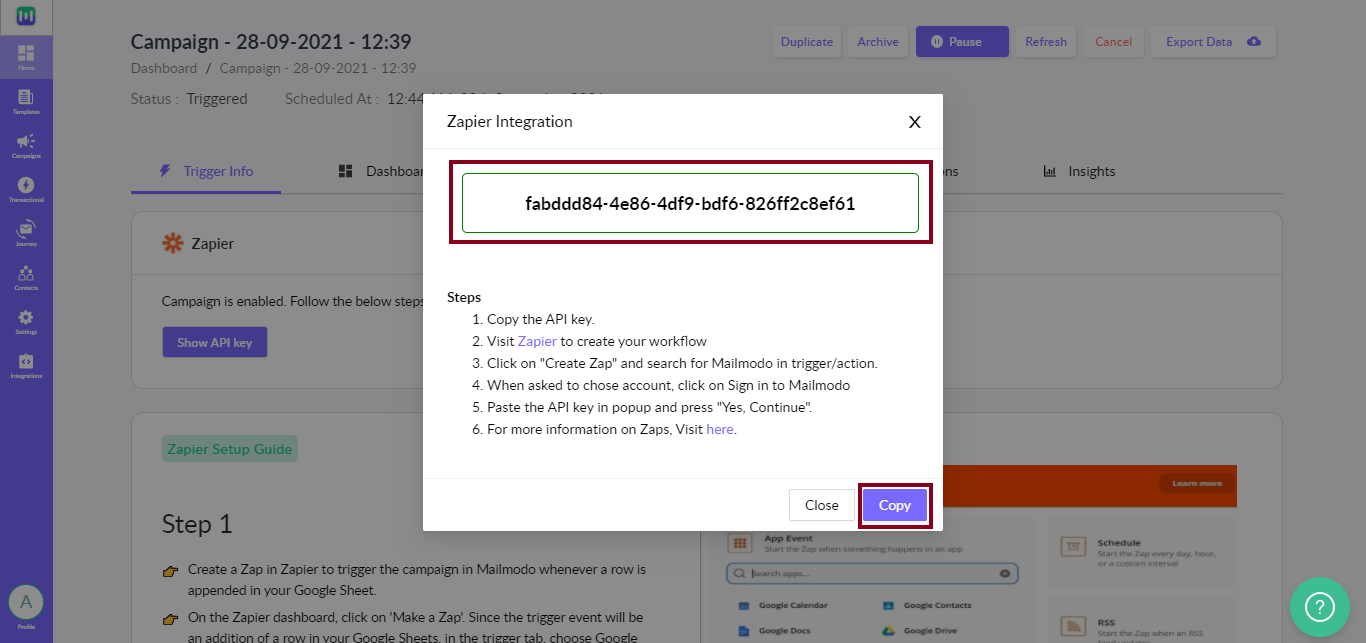Click the 'Copy the API key.' step text

click(x=541, y=319)
